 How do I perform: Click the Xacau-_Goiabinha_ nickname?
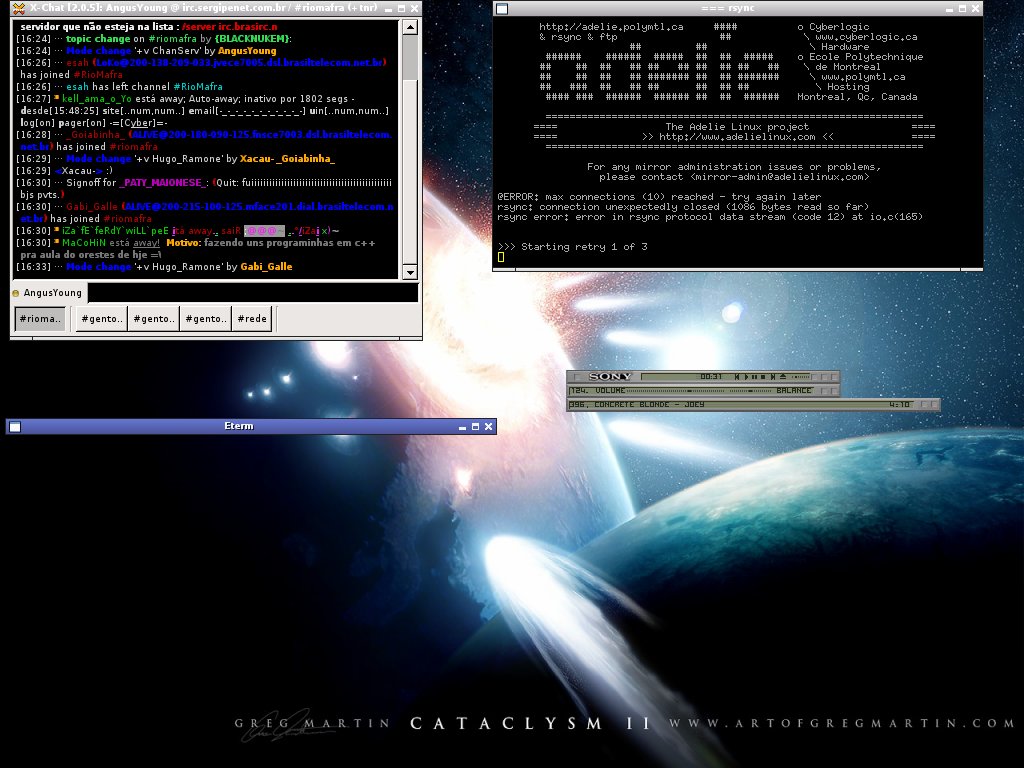coord(287,159)
